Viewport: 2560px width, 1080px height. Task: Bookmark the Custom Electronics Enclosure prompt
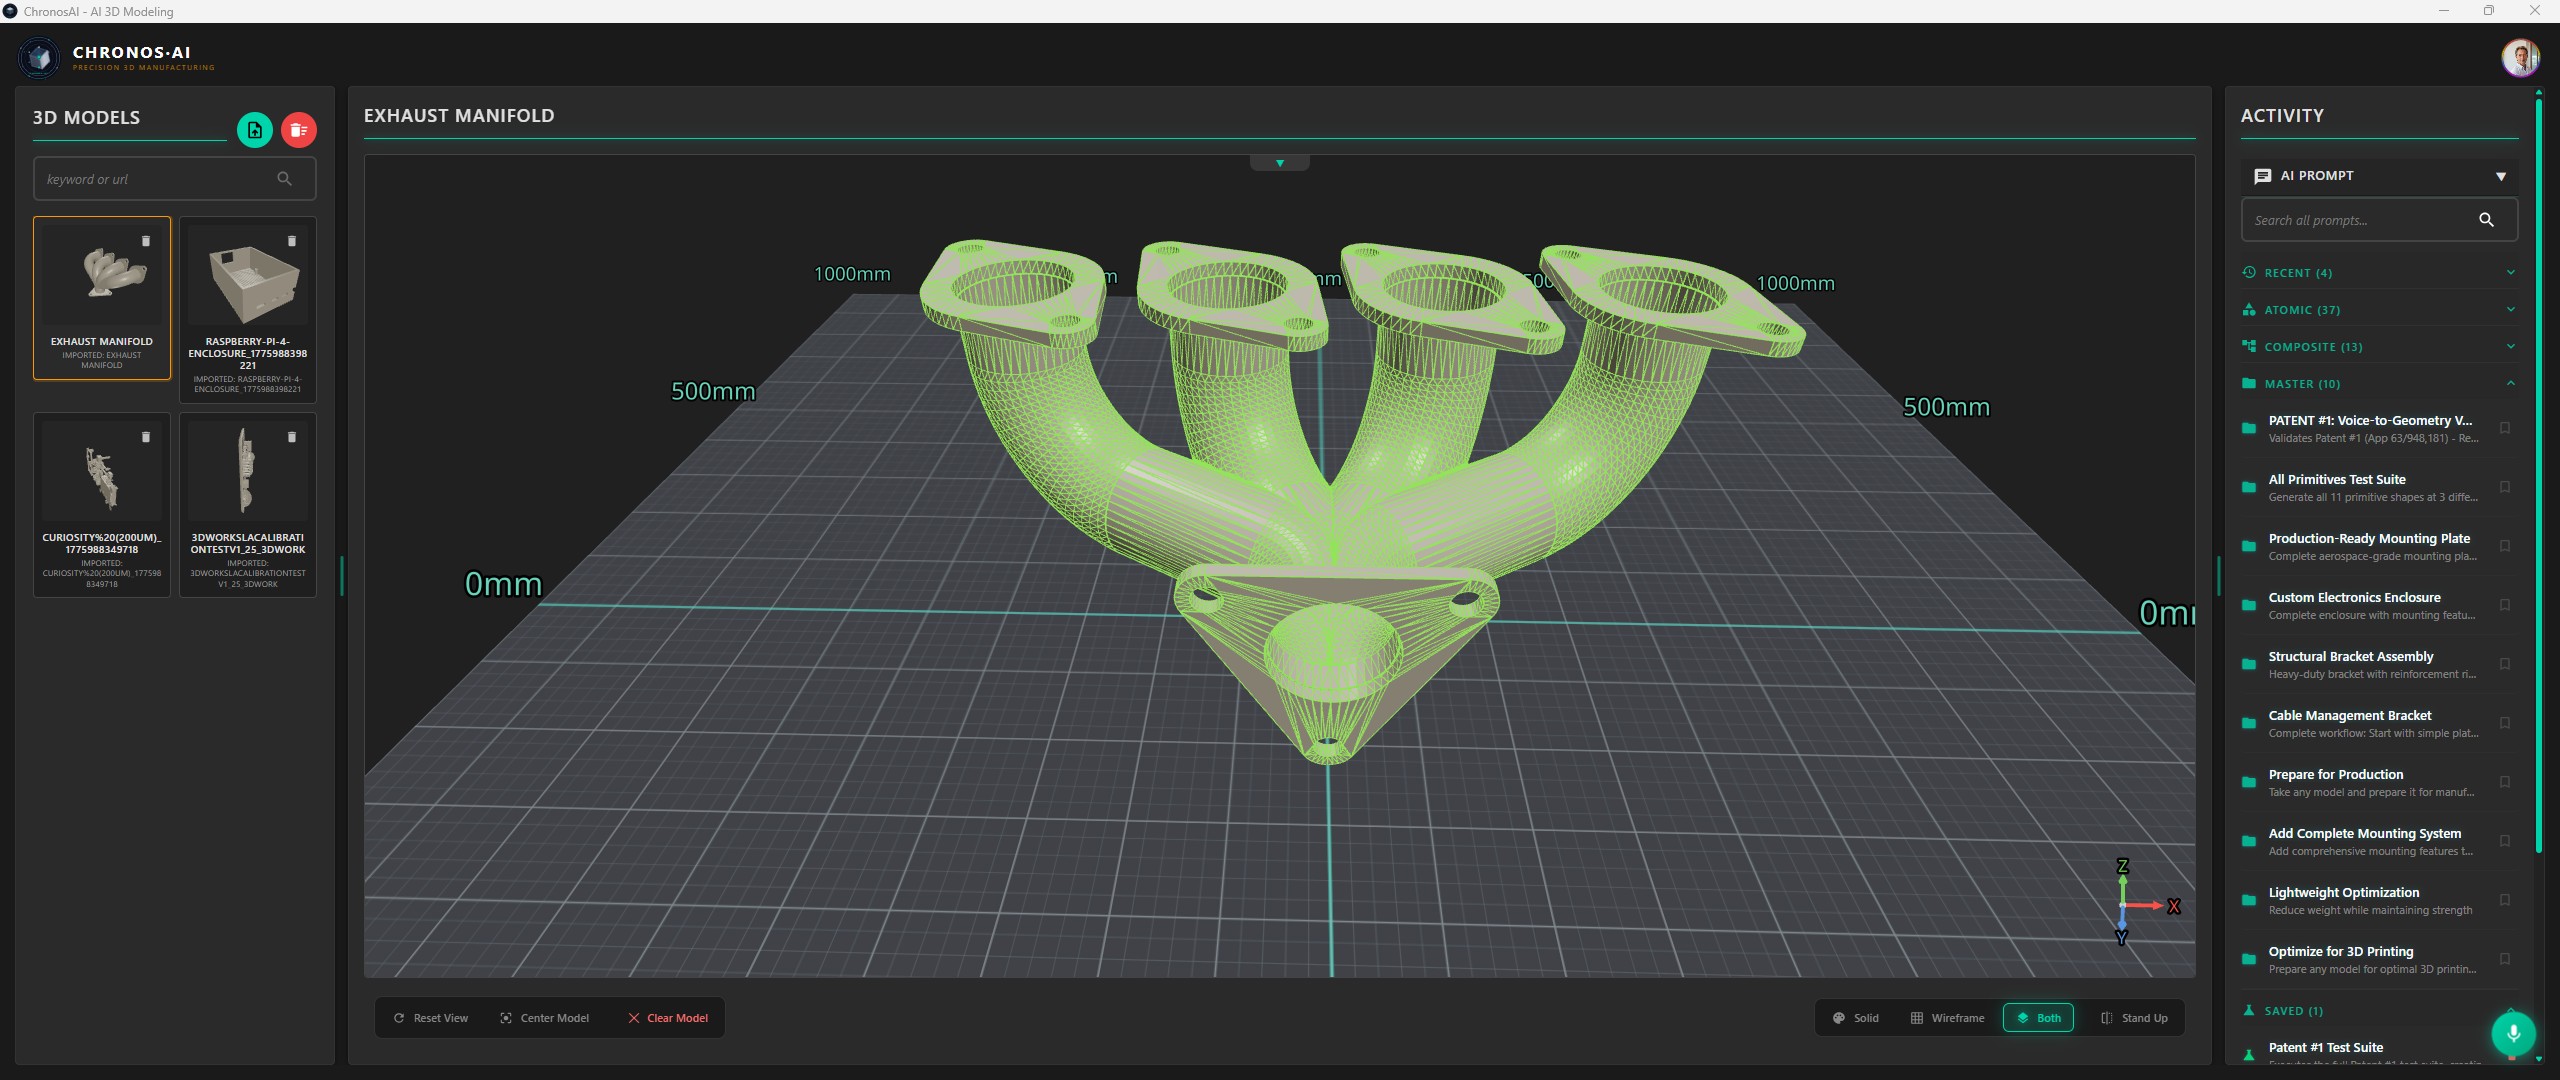(2505, 606)
